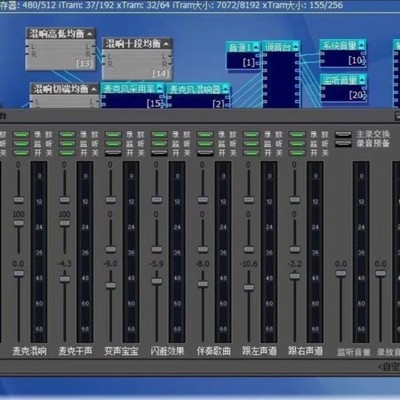Switch off 开关 for the 跟左声道 channel
The image size is (400, 400).
point(251,153)
